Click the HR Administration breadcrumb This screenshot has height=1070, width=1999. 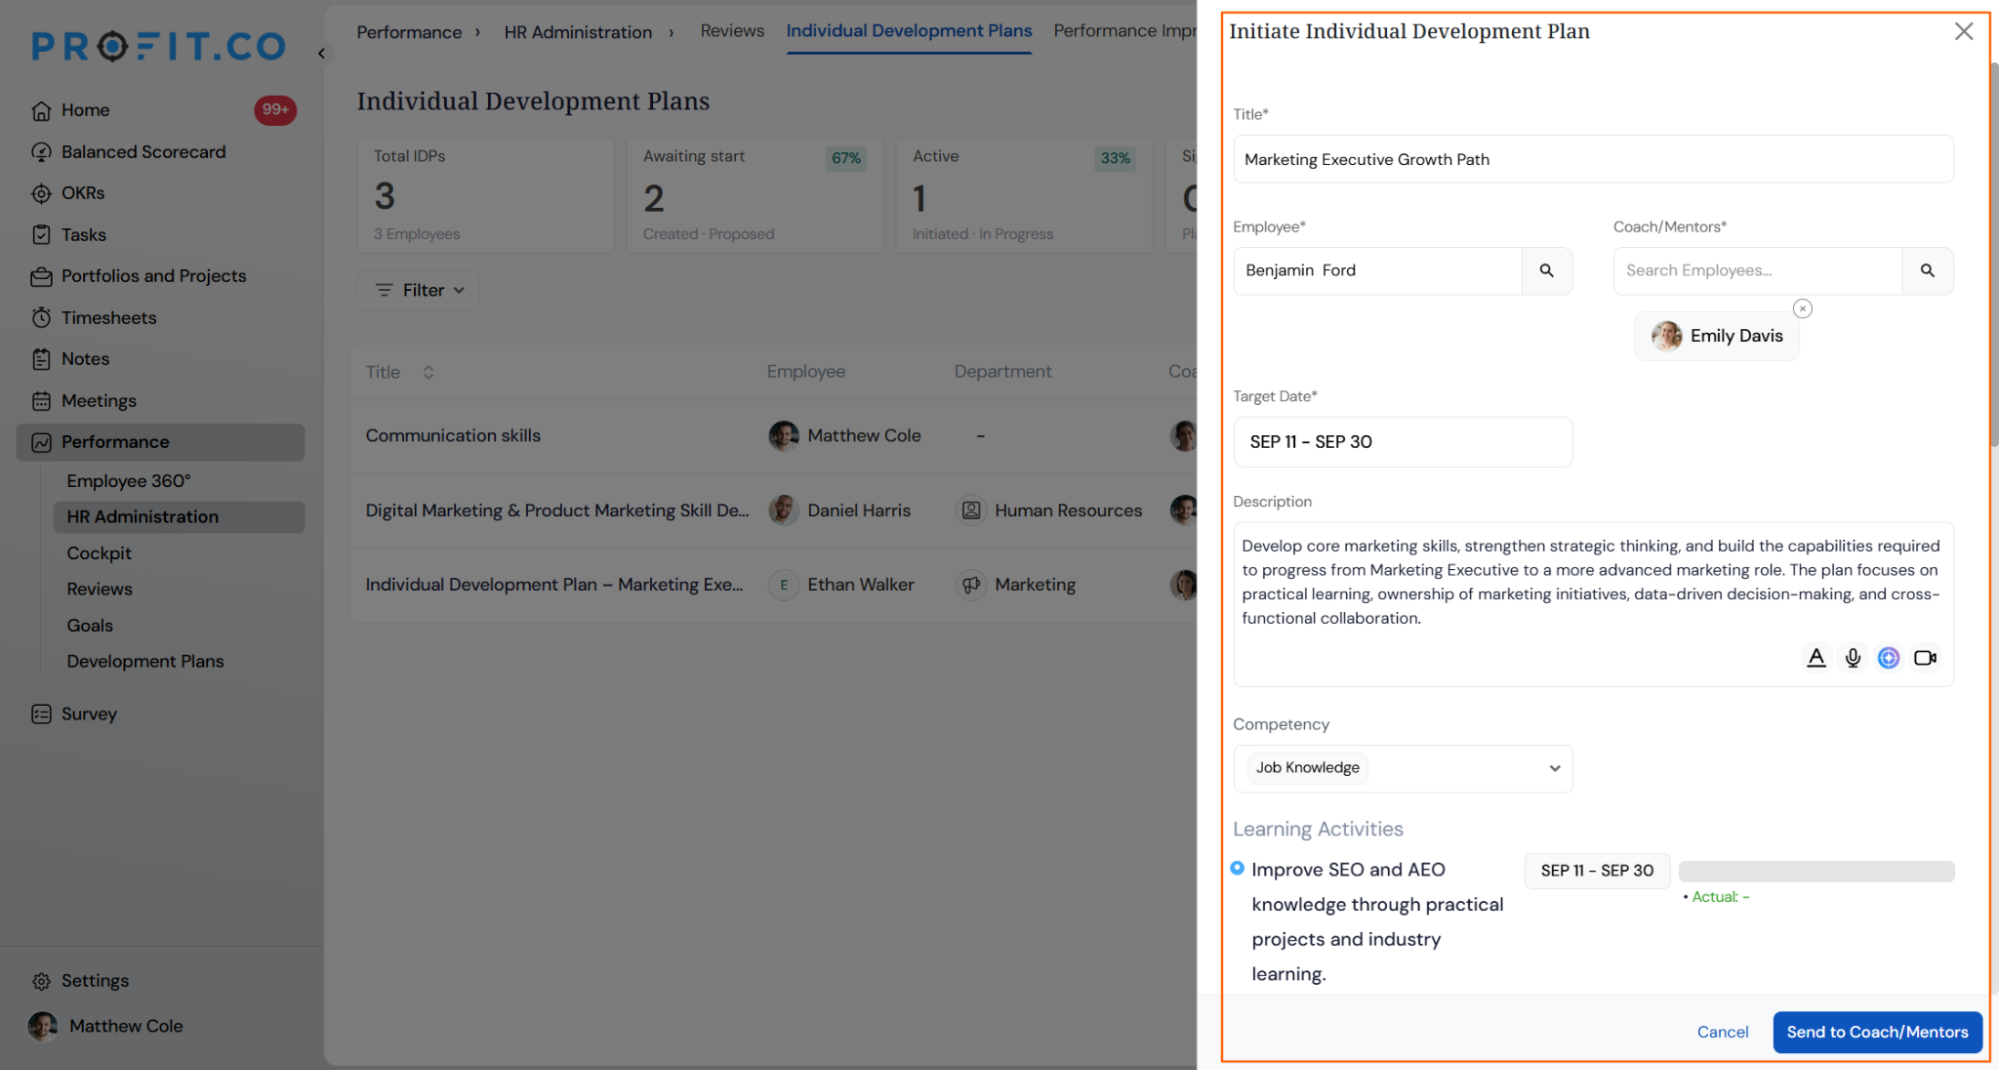[x=577, y=32]
